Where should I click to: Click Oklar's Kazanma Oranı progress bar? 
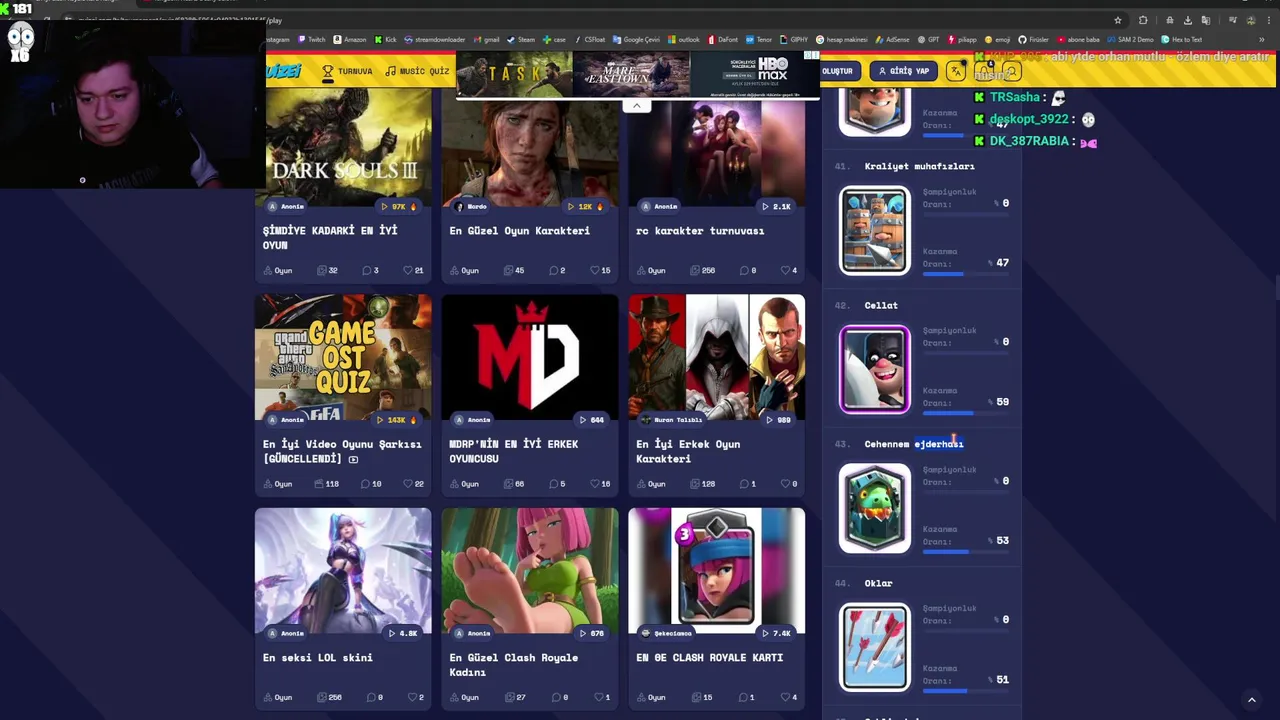tap(965, 690)
